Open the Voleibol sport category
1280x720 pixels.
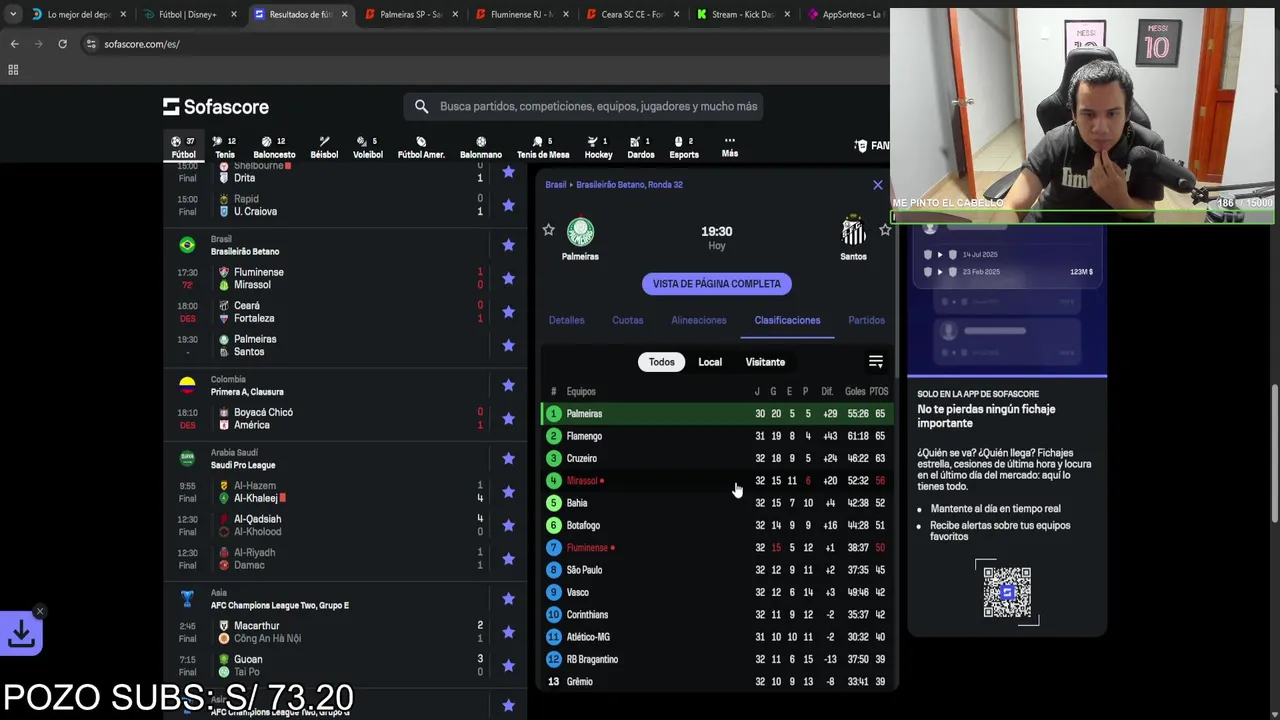pyautogui.click(x=368, y=147)
